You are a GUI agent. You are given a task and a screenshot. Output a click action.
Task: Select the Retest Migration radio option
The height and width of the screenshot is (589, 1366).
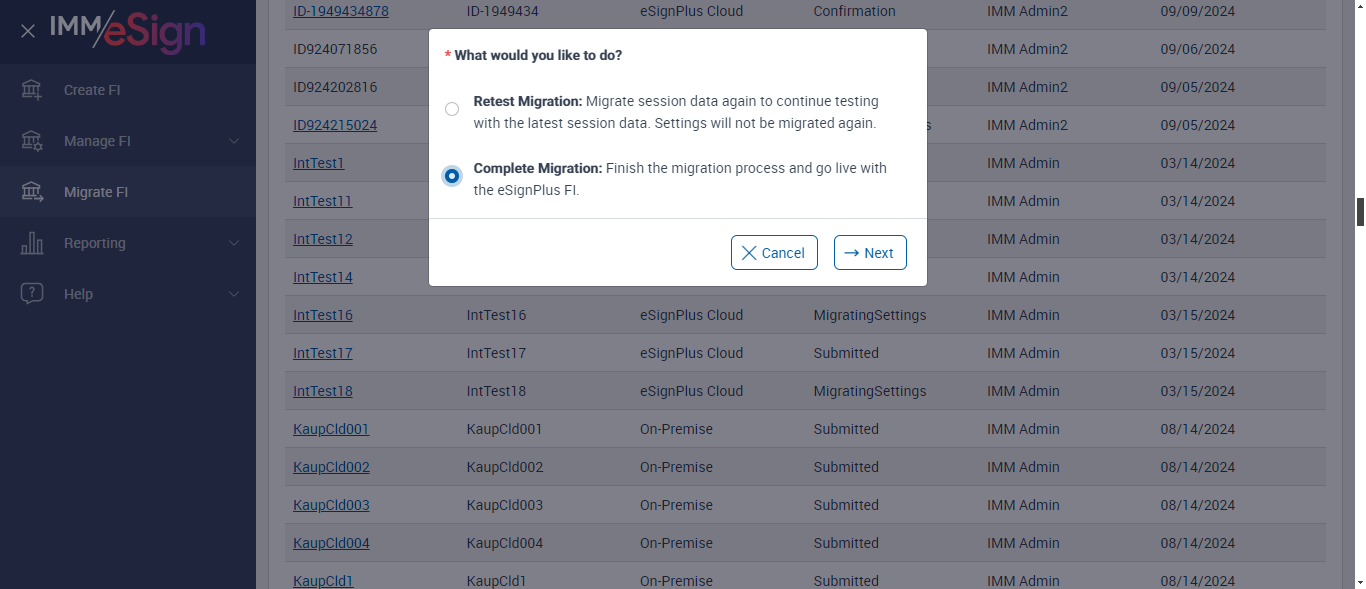click(x=452, y=109)
